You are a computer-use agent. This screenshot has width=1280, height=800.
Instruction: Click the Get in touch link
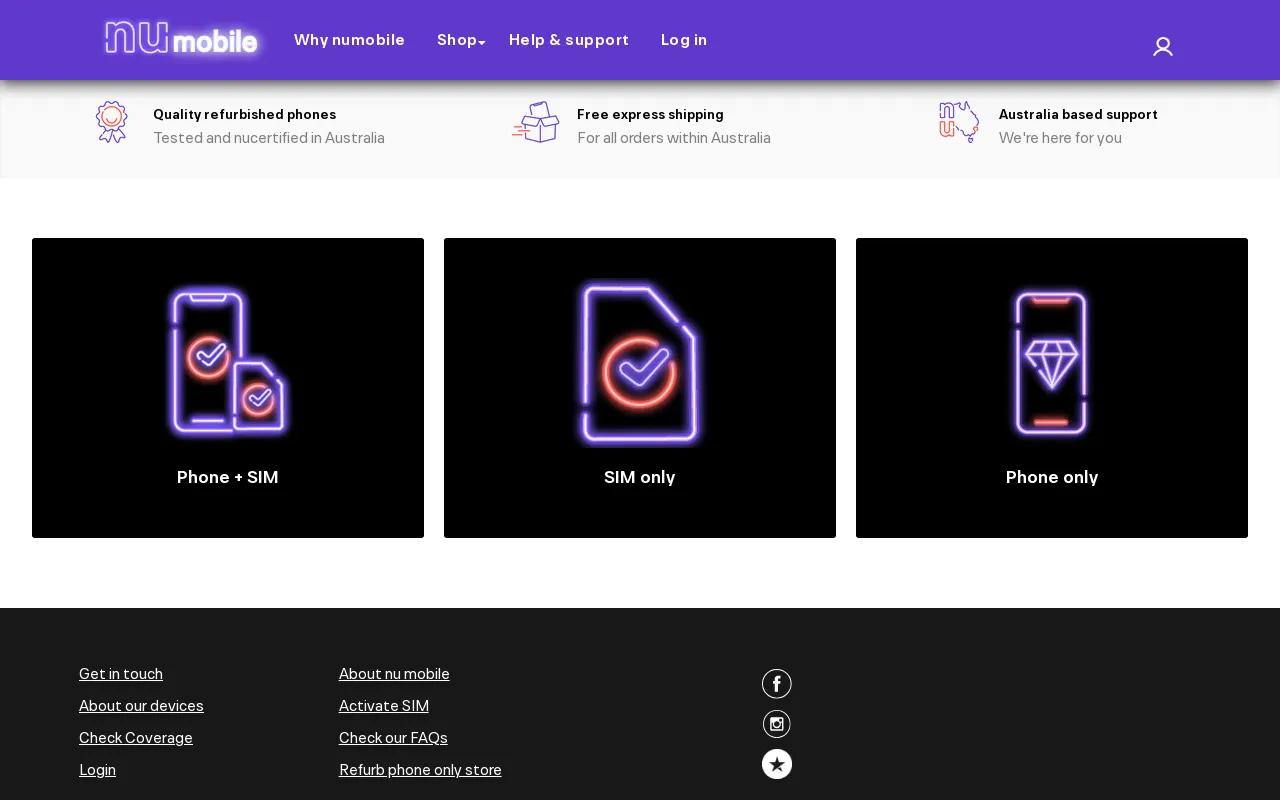(x=121, y=674)
